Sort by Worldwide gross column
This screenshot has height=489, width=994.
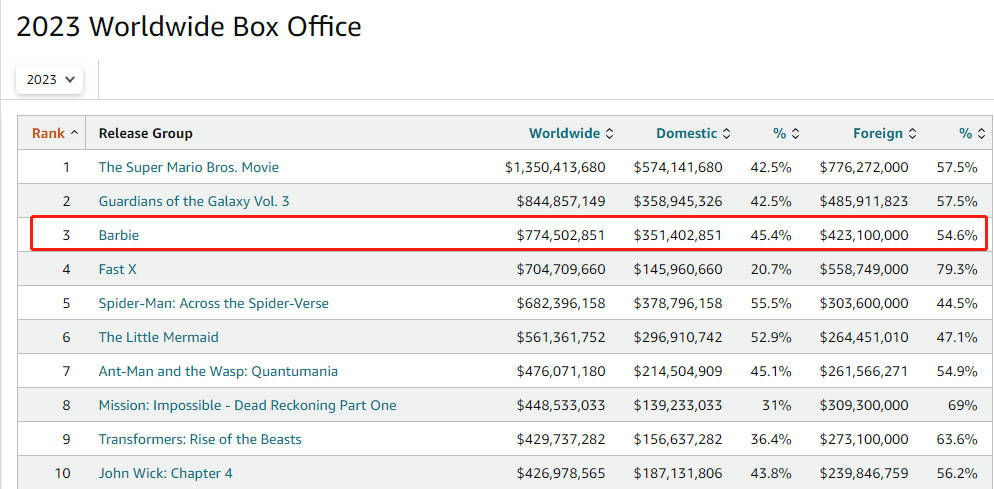click(x=565, y=133)
